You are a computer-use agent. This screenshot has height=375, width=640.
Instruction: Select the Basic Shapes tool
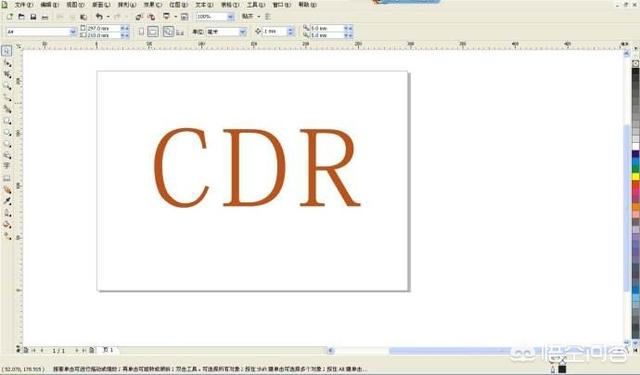point(7,155)
